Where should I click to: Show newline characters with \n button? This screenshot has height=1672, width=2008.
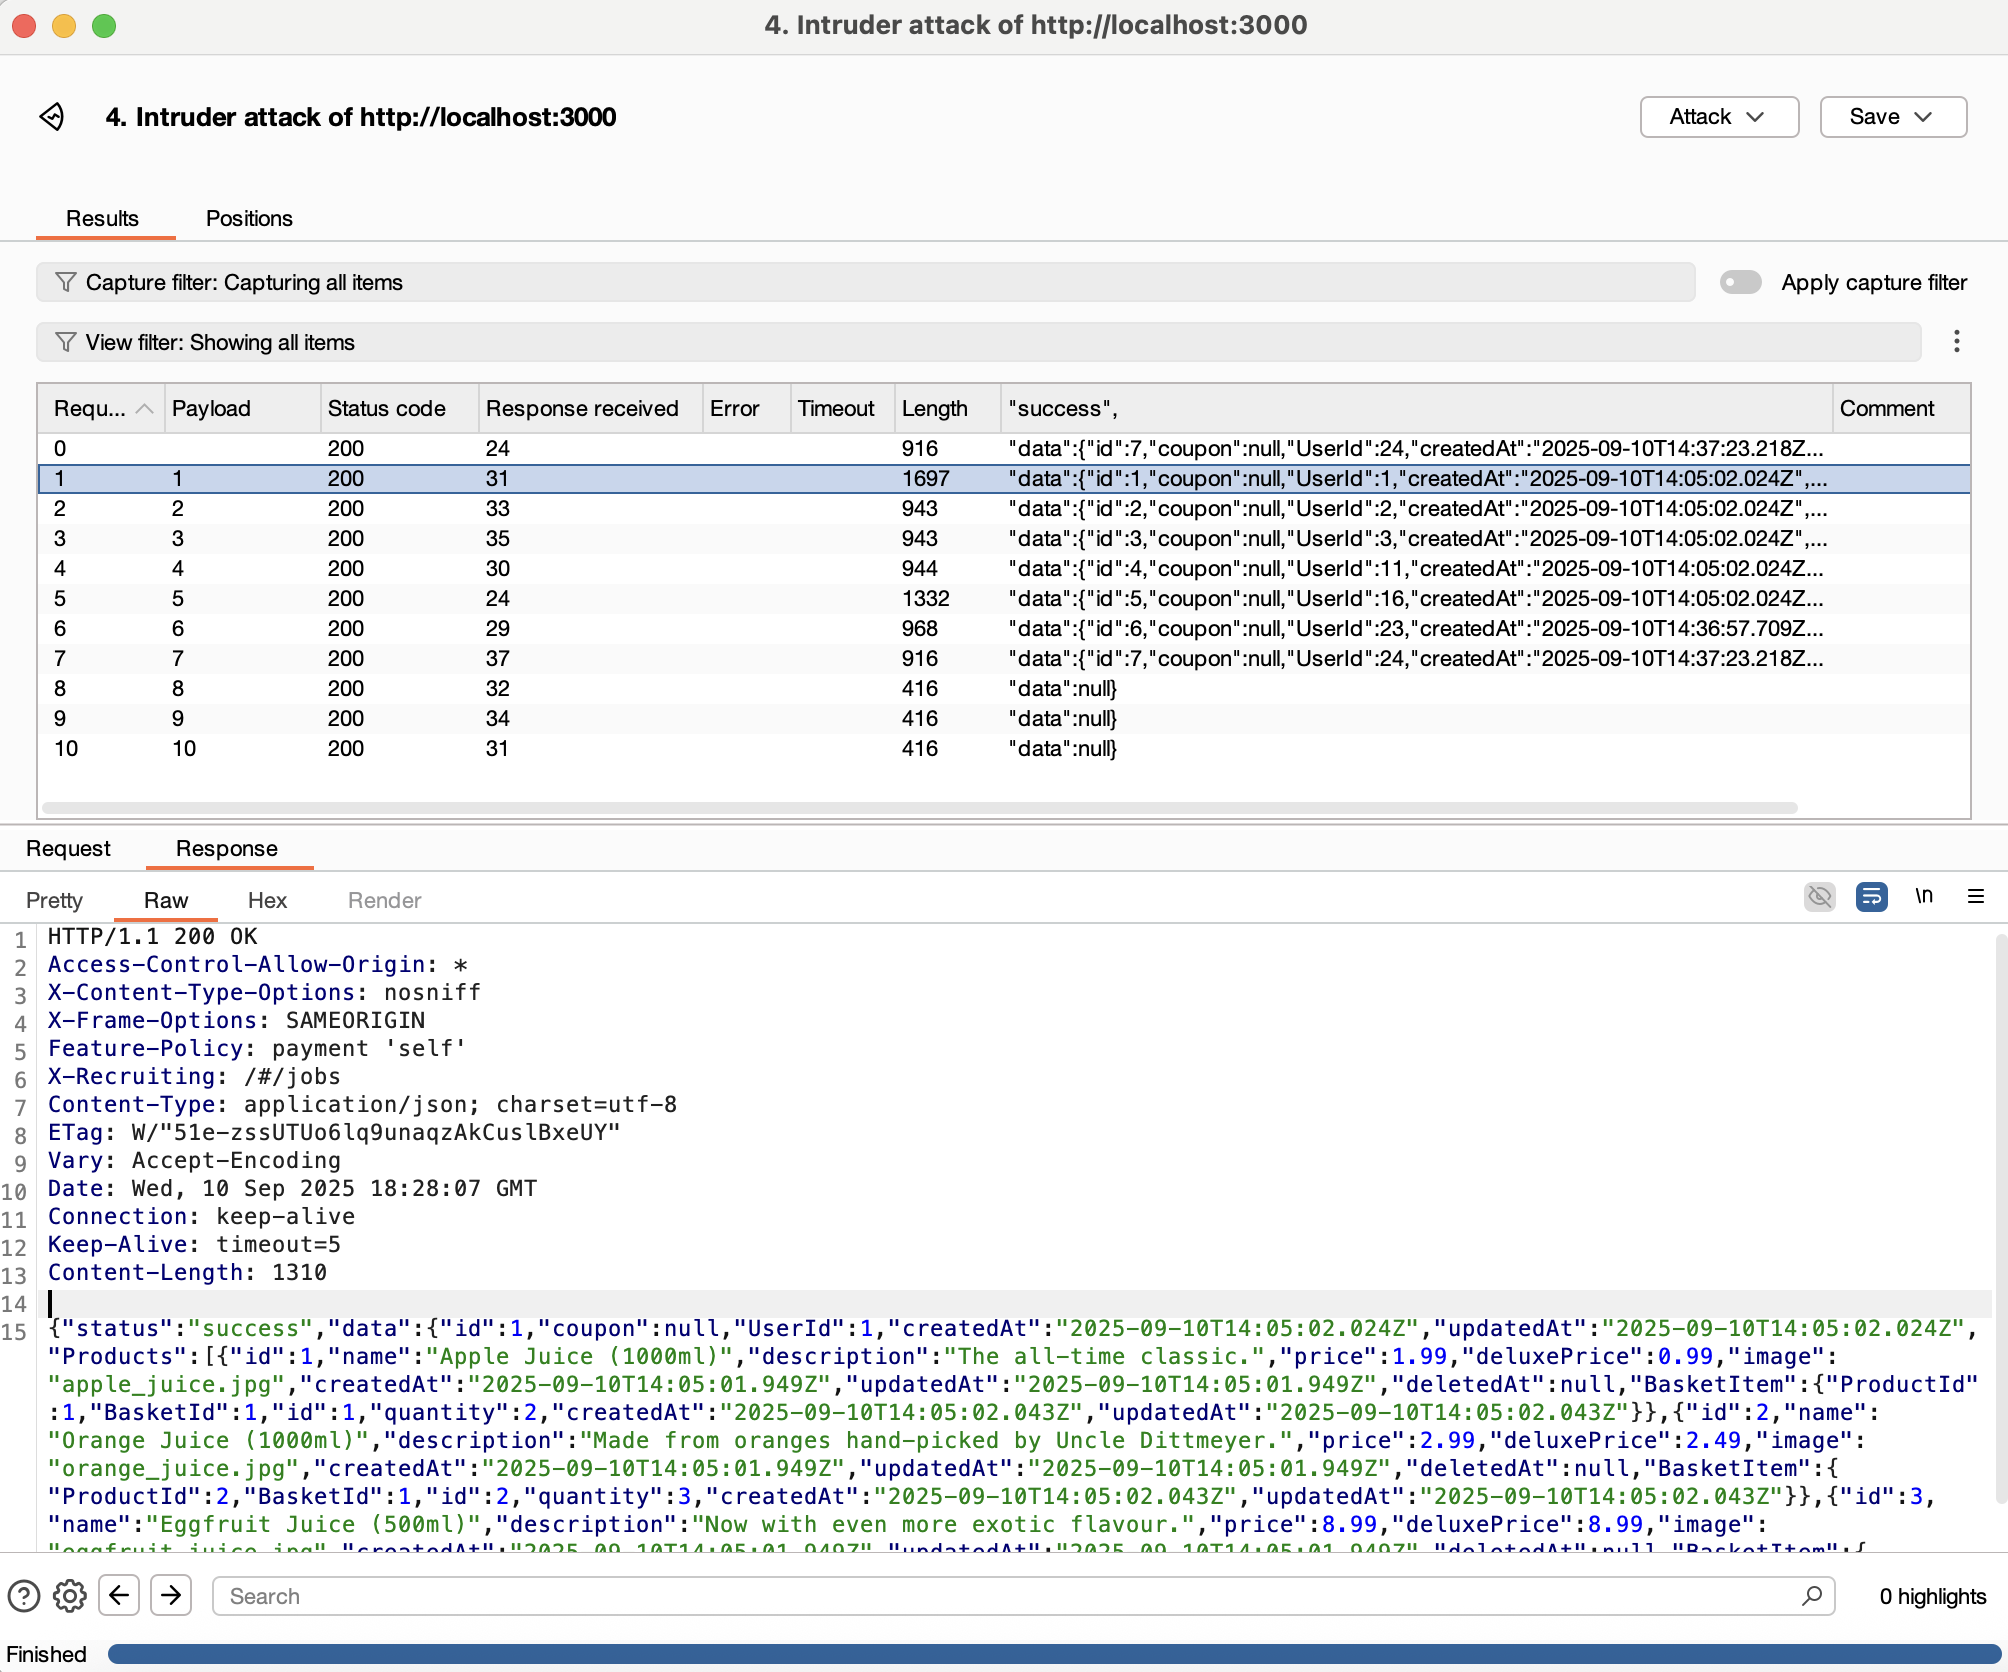click(x=1923, y=896)
